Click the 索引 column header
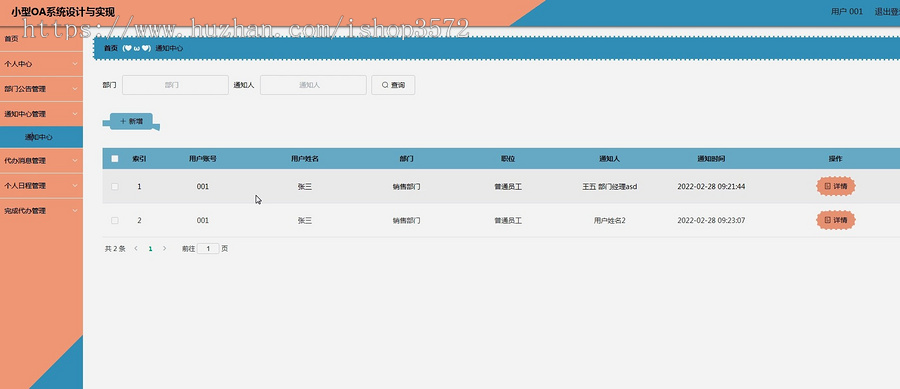Screen dimensions: 900x389 pos(139,158)
